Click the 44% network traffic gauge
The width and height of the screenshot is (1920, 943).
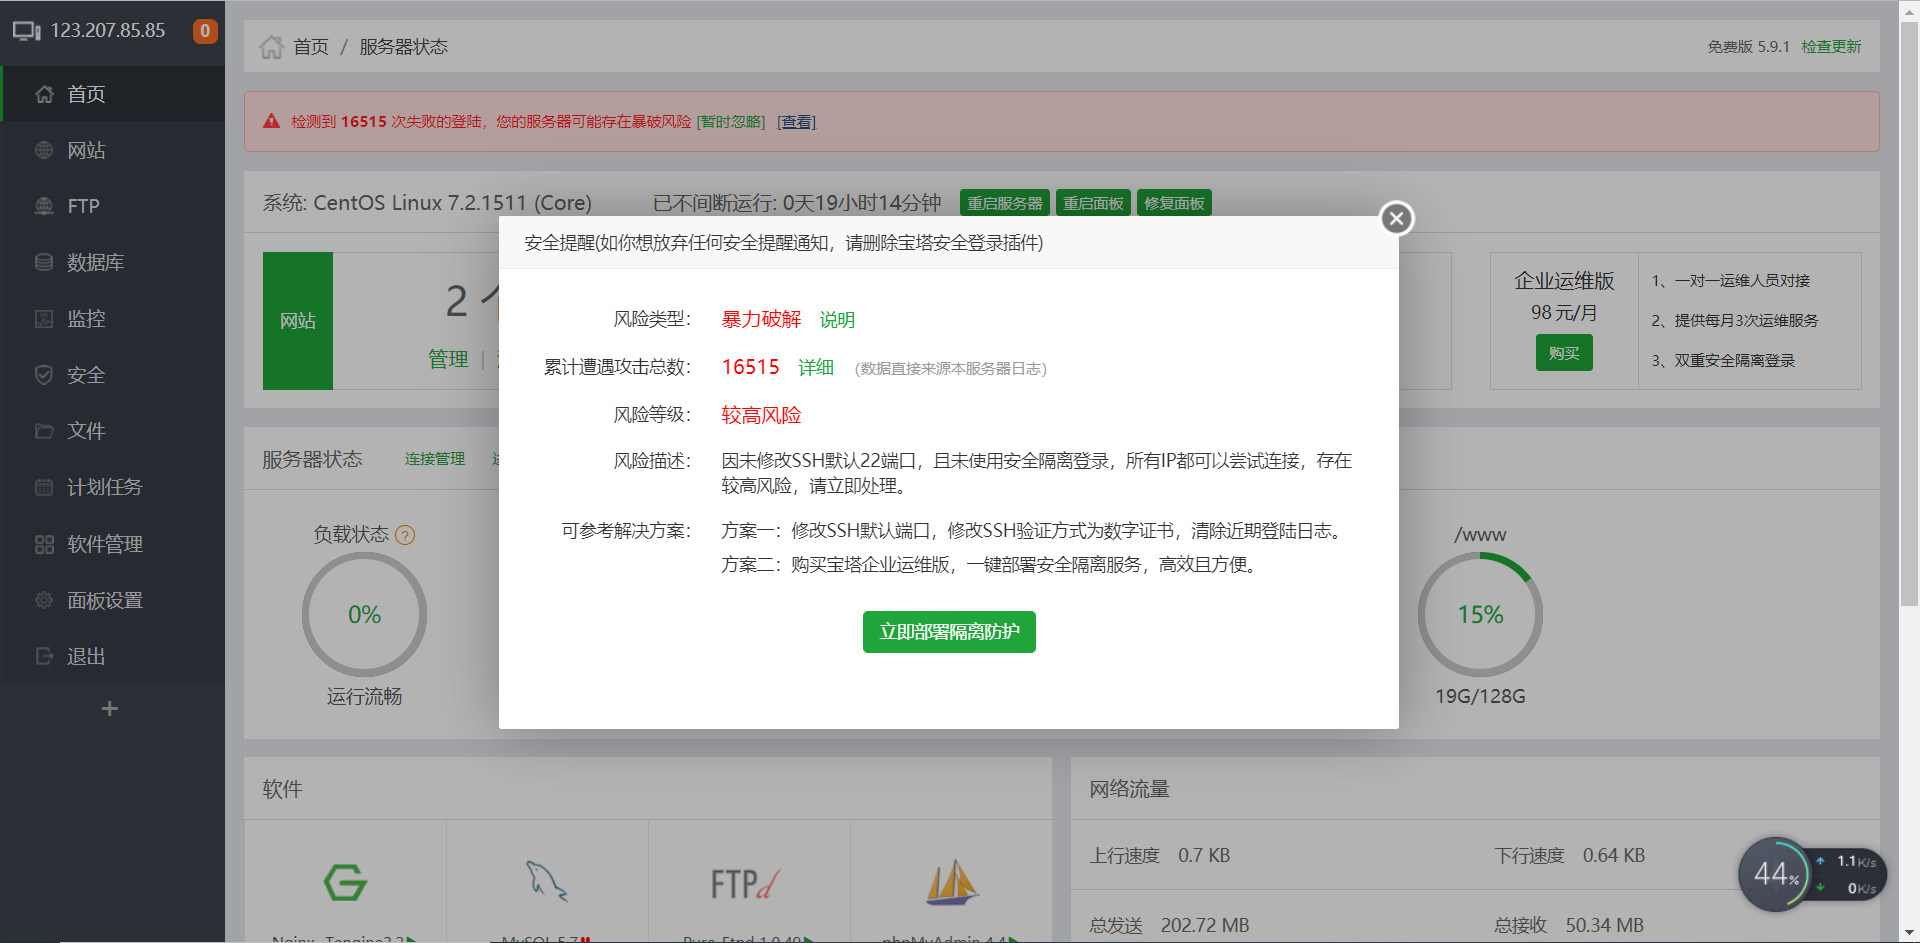[1775, 874]
